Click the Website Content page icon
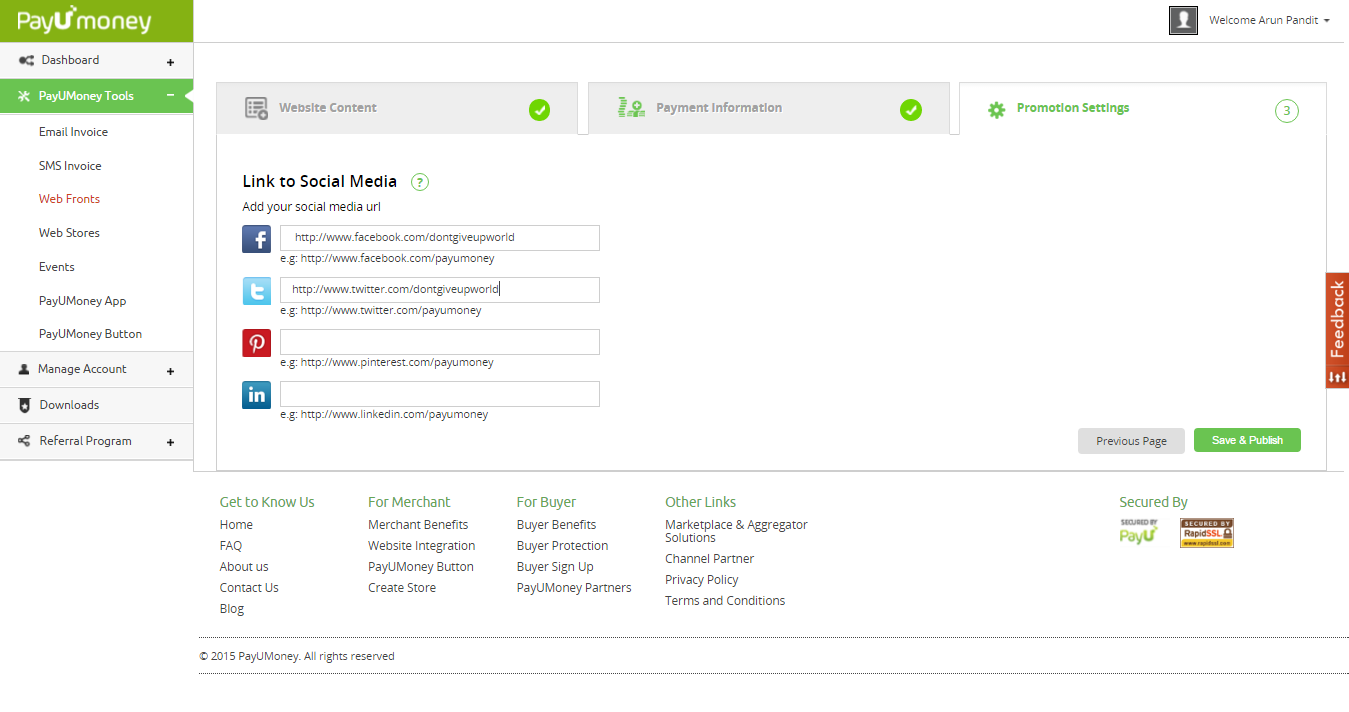1349x712 pixels. pyautogui.click(x=257, y=108)
